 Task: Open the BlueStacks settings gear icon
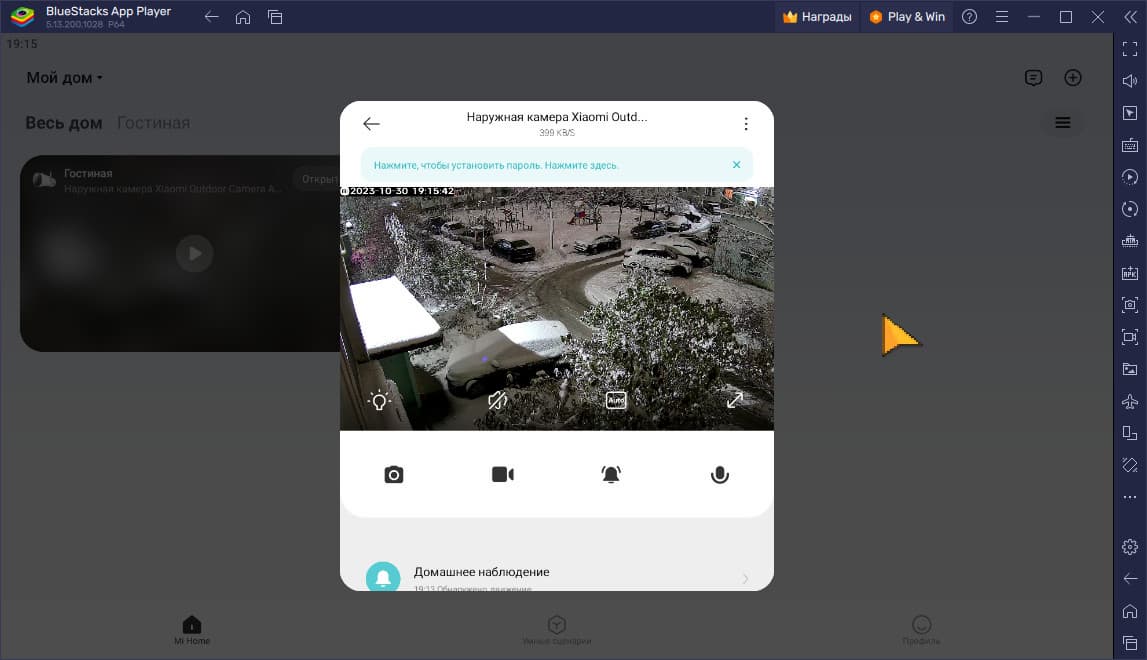click(x=1129, y=547)
